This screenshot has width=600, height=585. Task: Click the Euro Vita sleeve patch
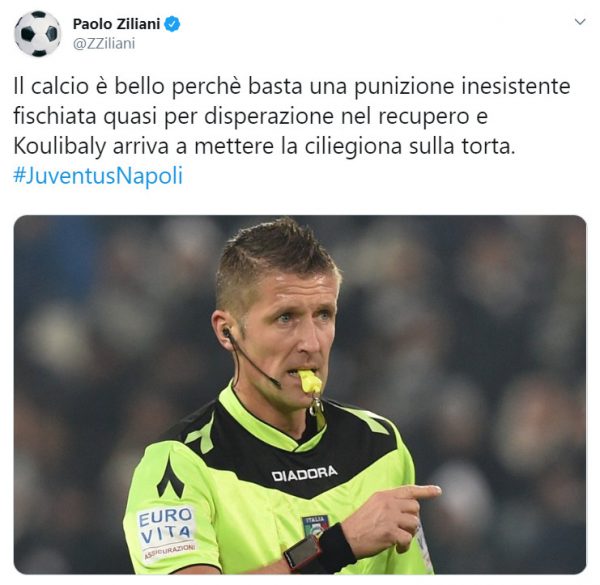pyautogui.click(x=166, y=533)
